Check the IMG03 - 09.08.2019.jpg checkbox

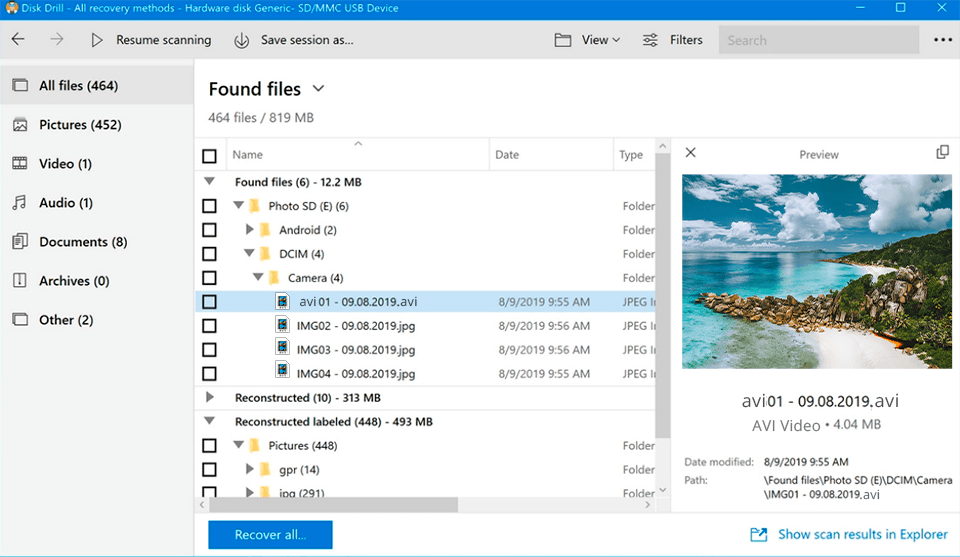(x=209, y=349)
